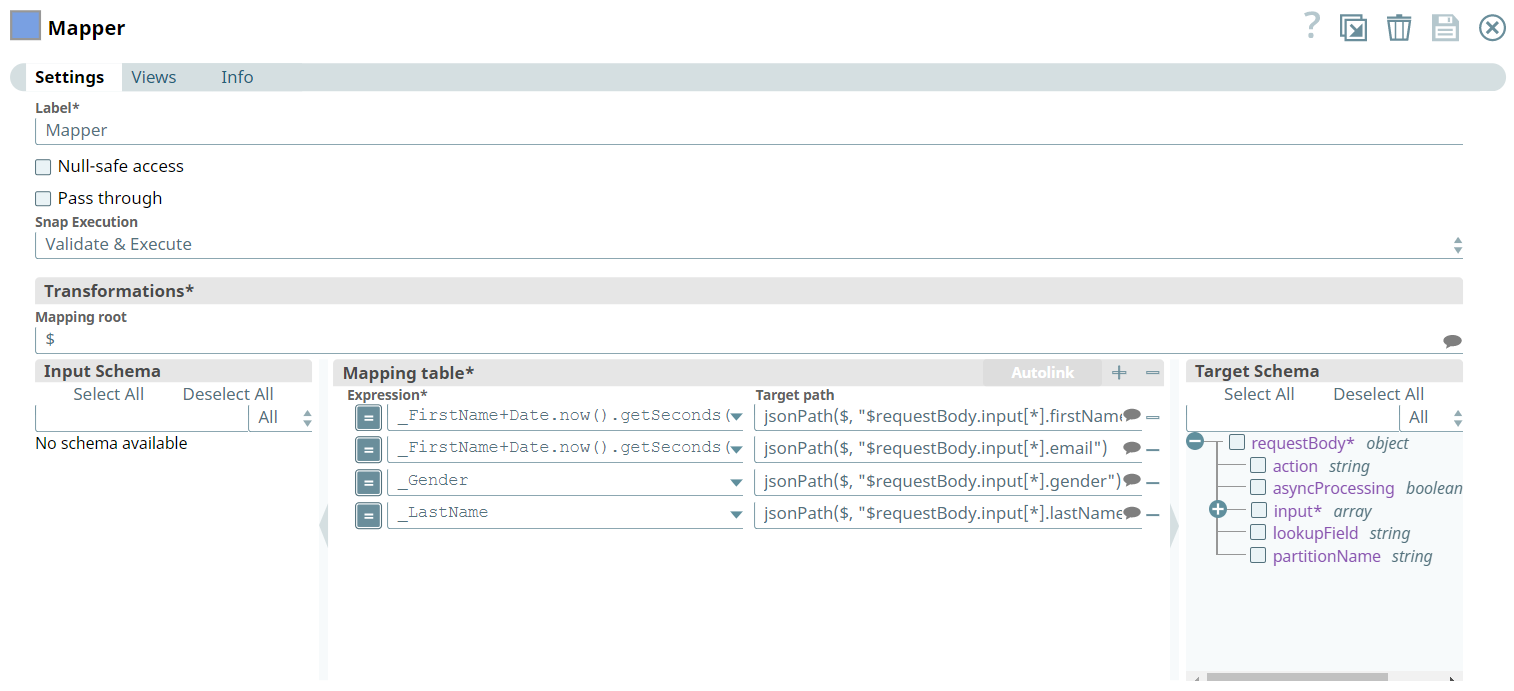Screen dimensions: 1514x691
Task: Switch to the Settings tab
Action: [69, 77]
